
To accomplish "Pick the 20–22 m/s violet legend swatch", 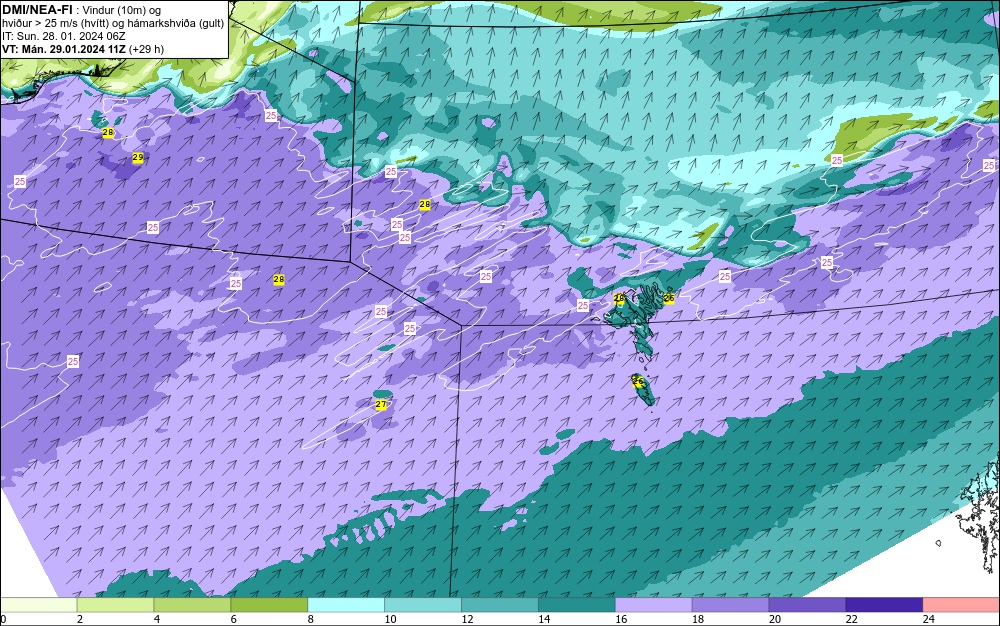I will coord(807,605).
